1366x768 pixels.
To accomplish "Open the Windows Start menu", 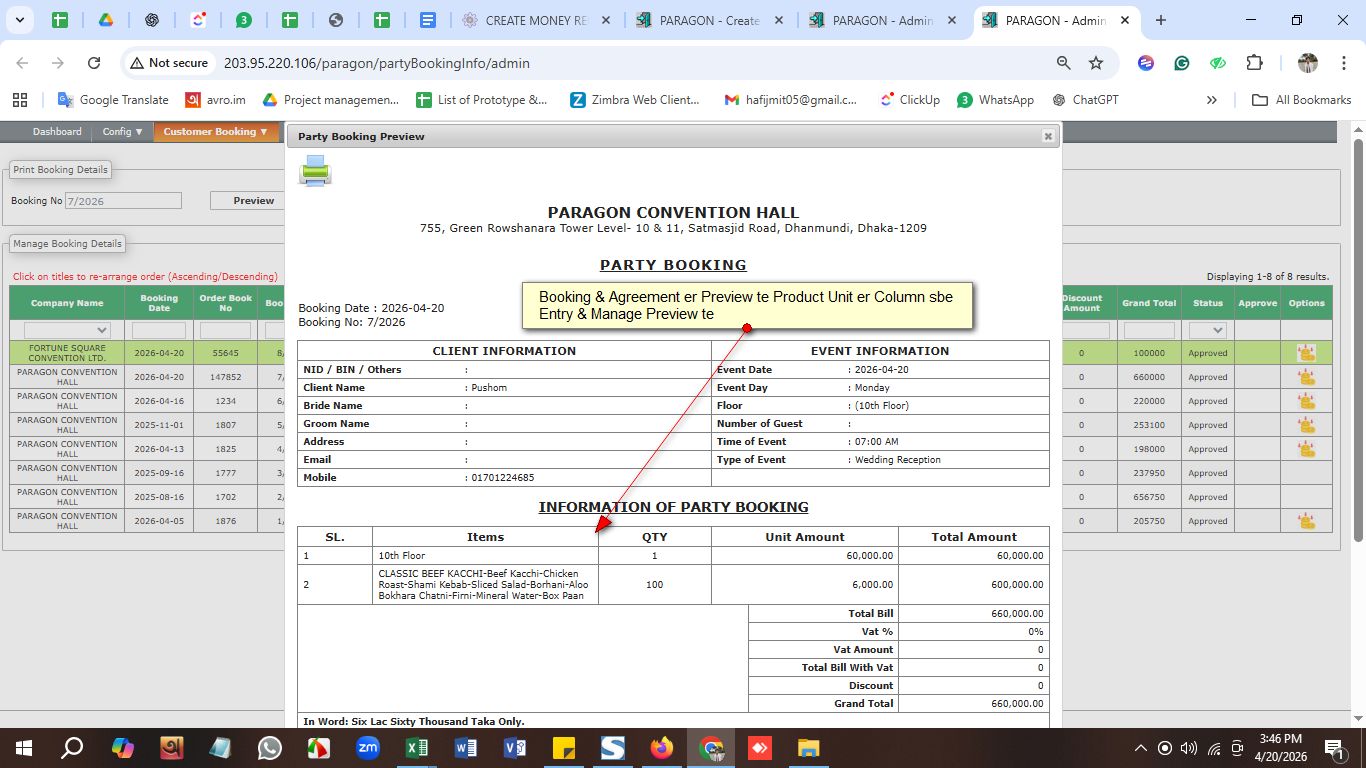I will (x=22, y=748).
